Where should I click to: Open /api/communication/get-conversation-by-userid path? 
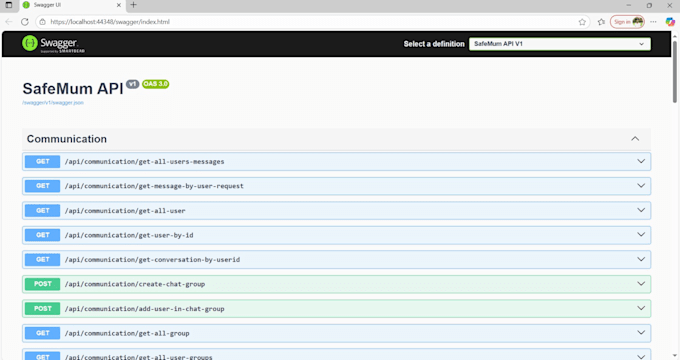click(x=152, y=259)
